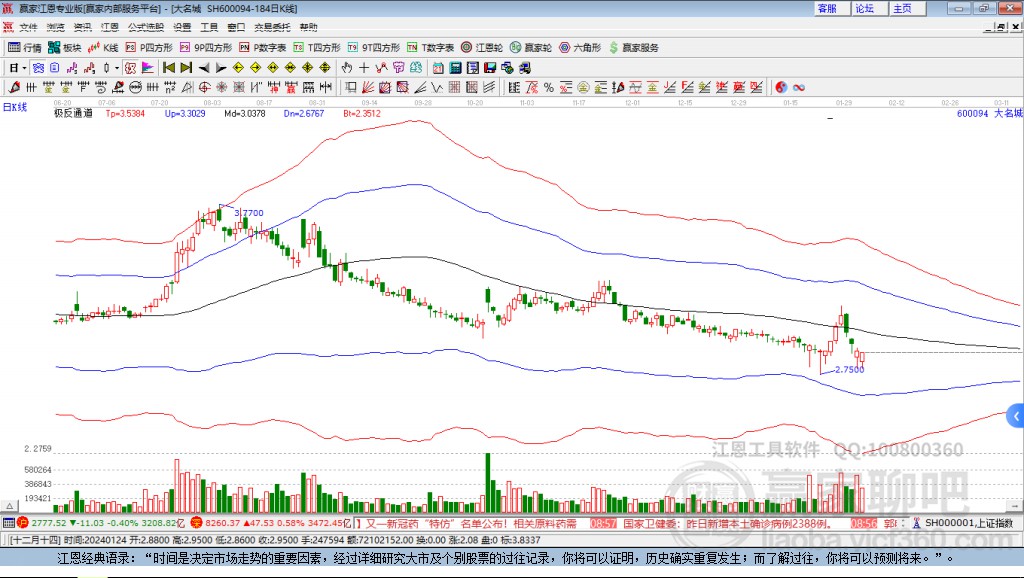1024x578 pixels.
Task: Click the 客服 customer service button
Action: coord(828,8)
